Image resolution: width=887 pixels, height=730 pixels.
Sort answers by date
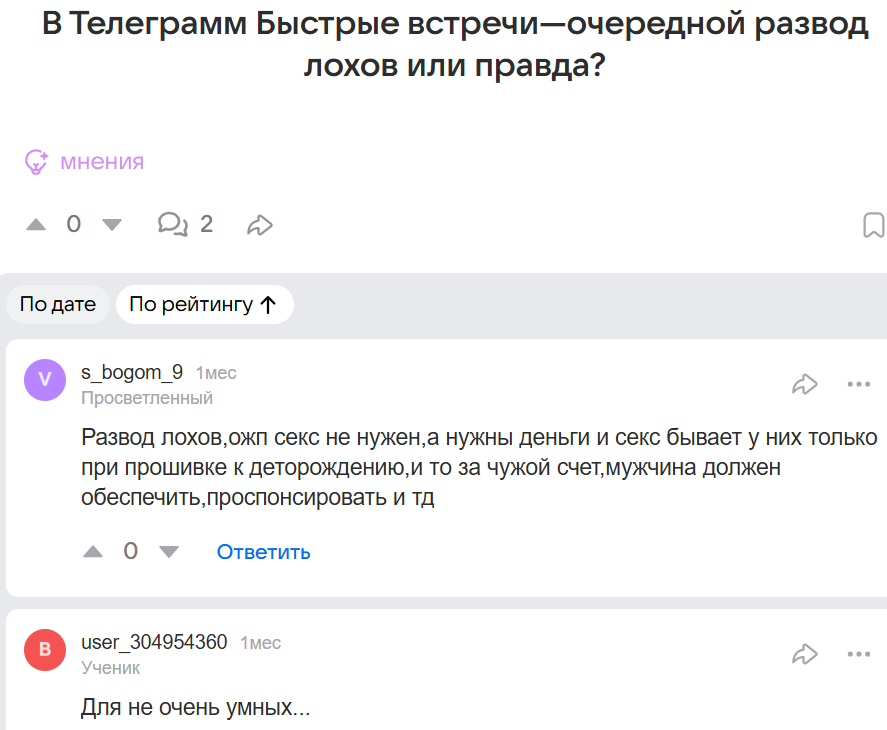point(58,305)
